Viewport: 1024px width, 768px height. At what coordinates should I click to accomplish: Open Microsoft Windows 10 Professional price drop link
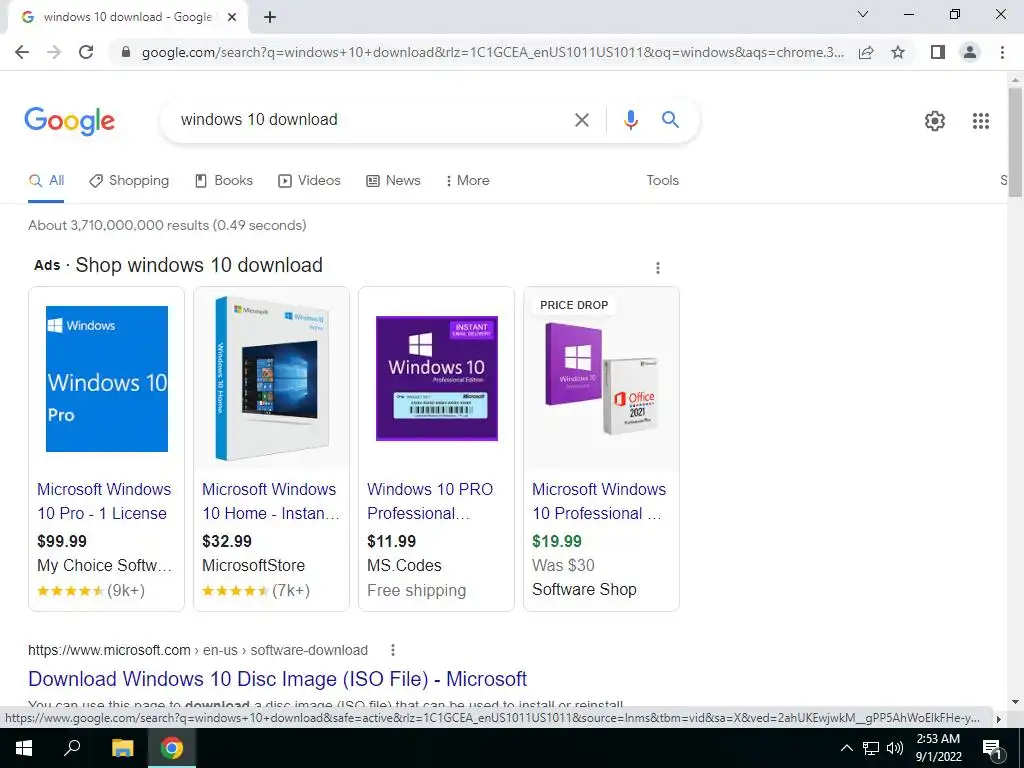[599, 501]
